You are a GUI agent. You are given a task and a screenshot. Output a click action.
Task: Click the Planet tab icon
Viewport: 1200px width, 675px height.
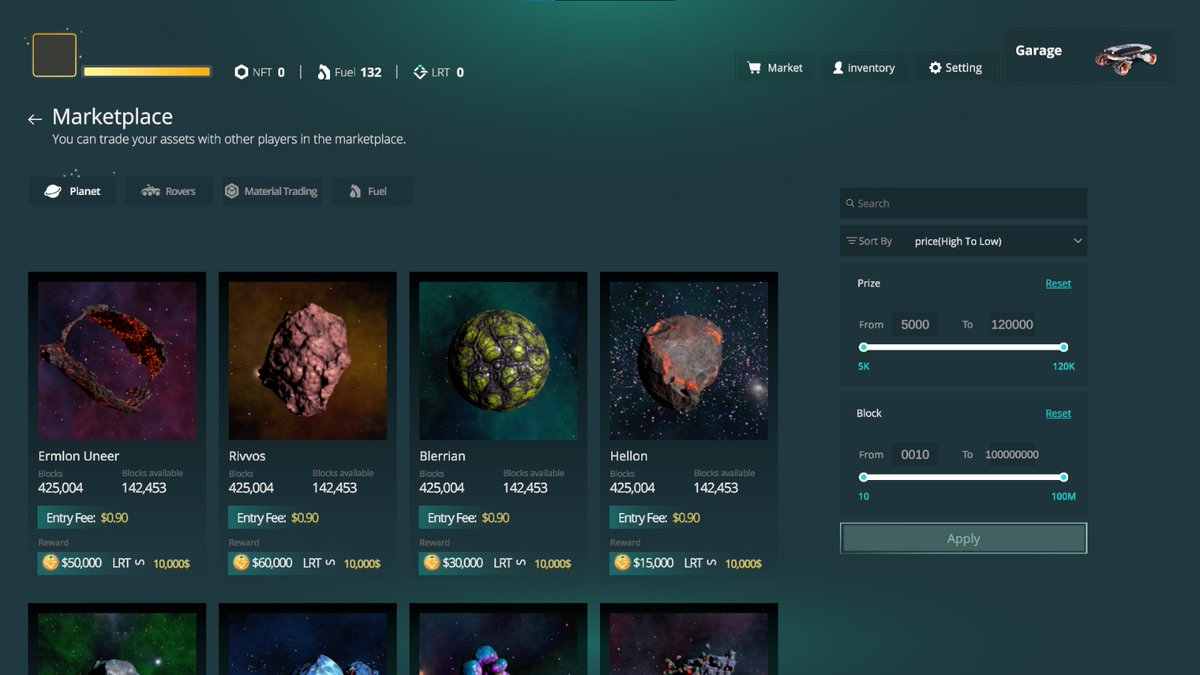[53, 191]
